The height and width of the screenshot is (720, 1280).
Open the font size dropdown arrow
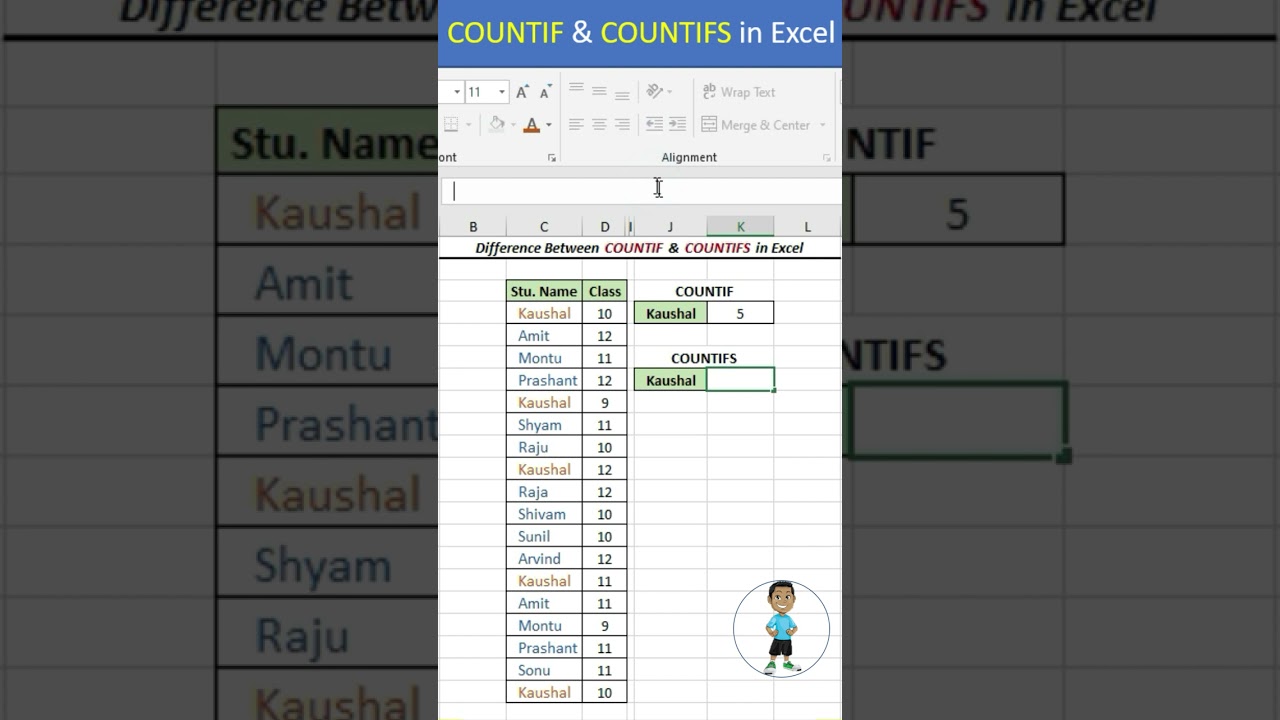coord(502,92)
